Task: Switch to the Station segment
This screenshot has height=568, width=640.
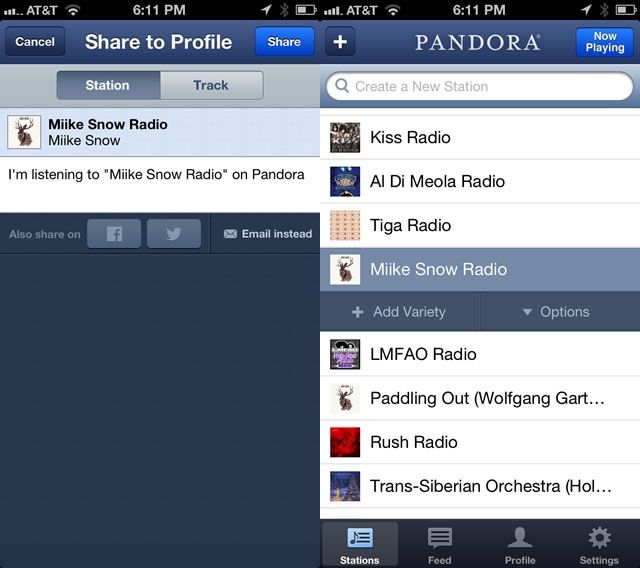Action: (x=107, y=85)
